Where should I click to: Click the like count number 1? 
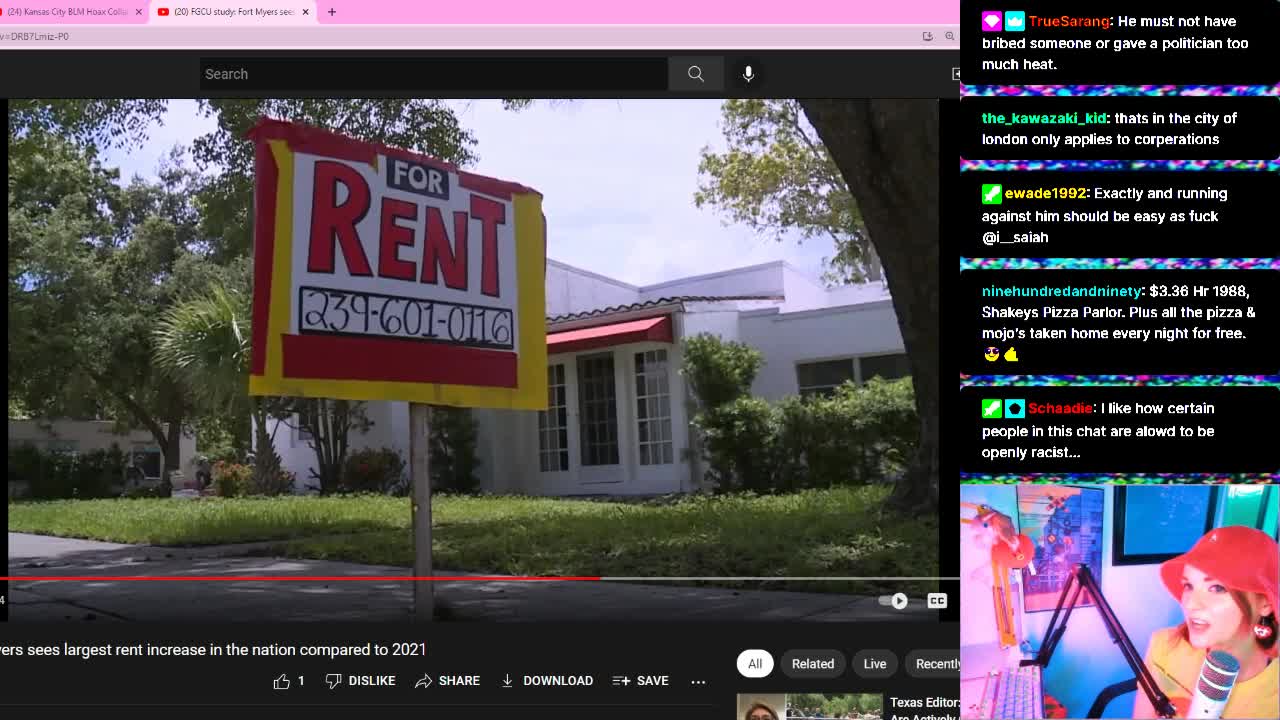click(x=301, y=681)
